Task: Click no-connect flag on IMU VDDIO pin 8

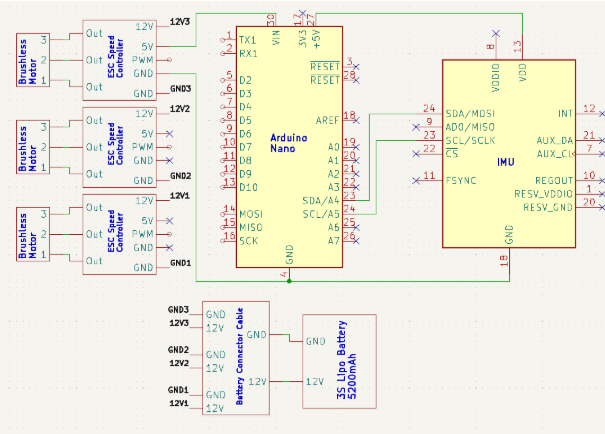Action: tap(496, 34)
